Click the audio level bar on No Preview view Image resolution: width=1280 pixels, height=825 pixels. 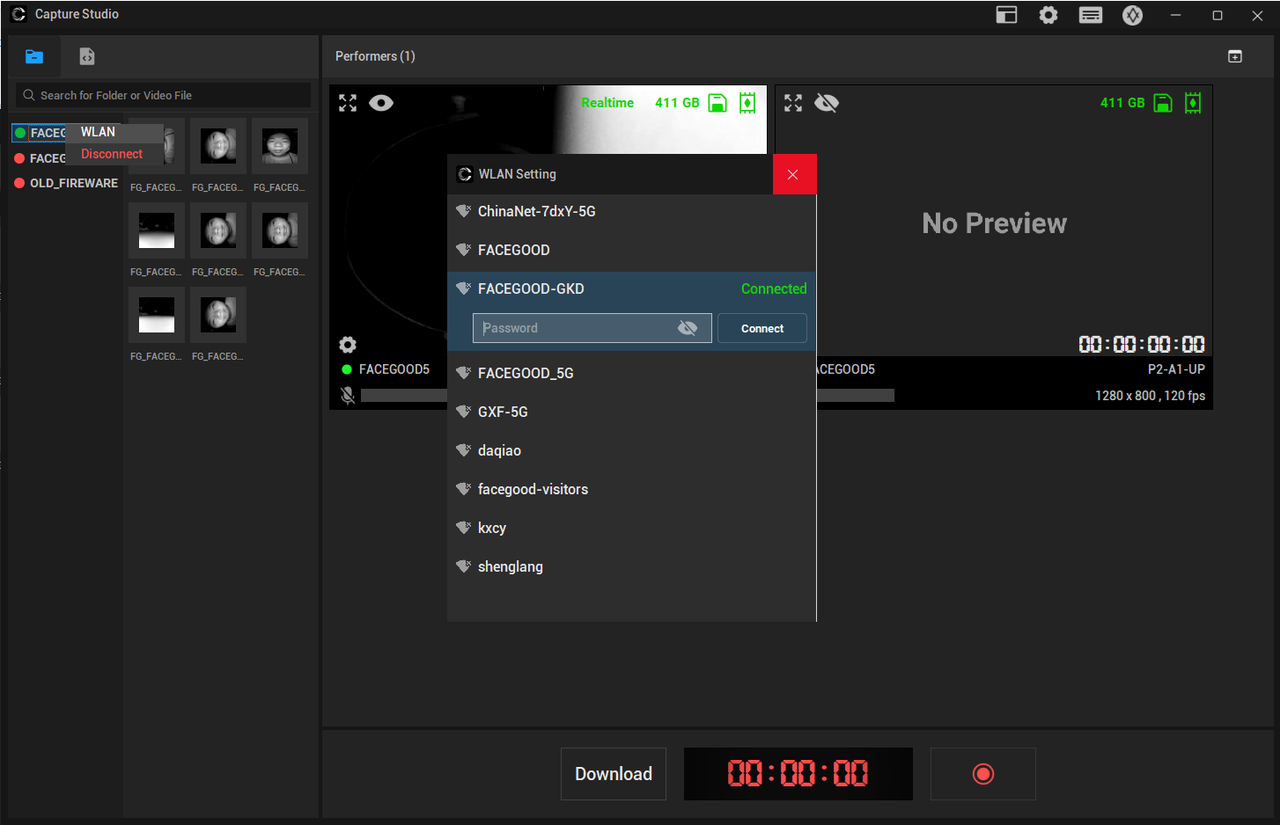point(855,396)
